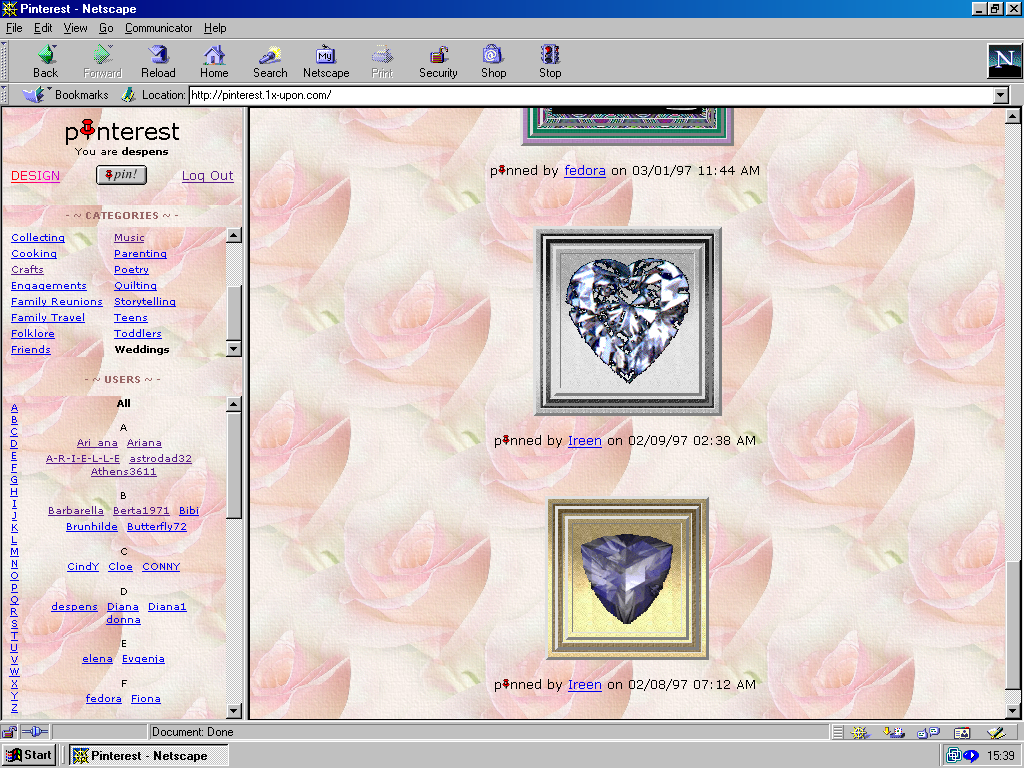Open the Windows Start button
1024x768 pixels.
[x=29, y=755]
